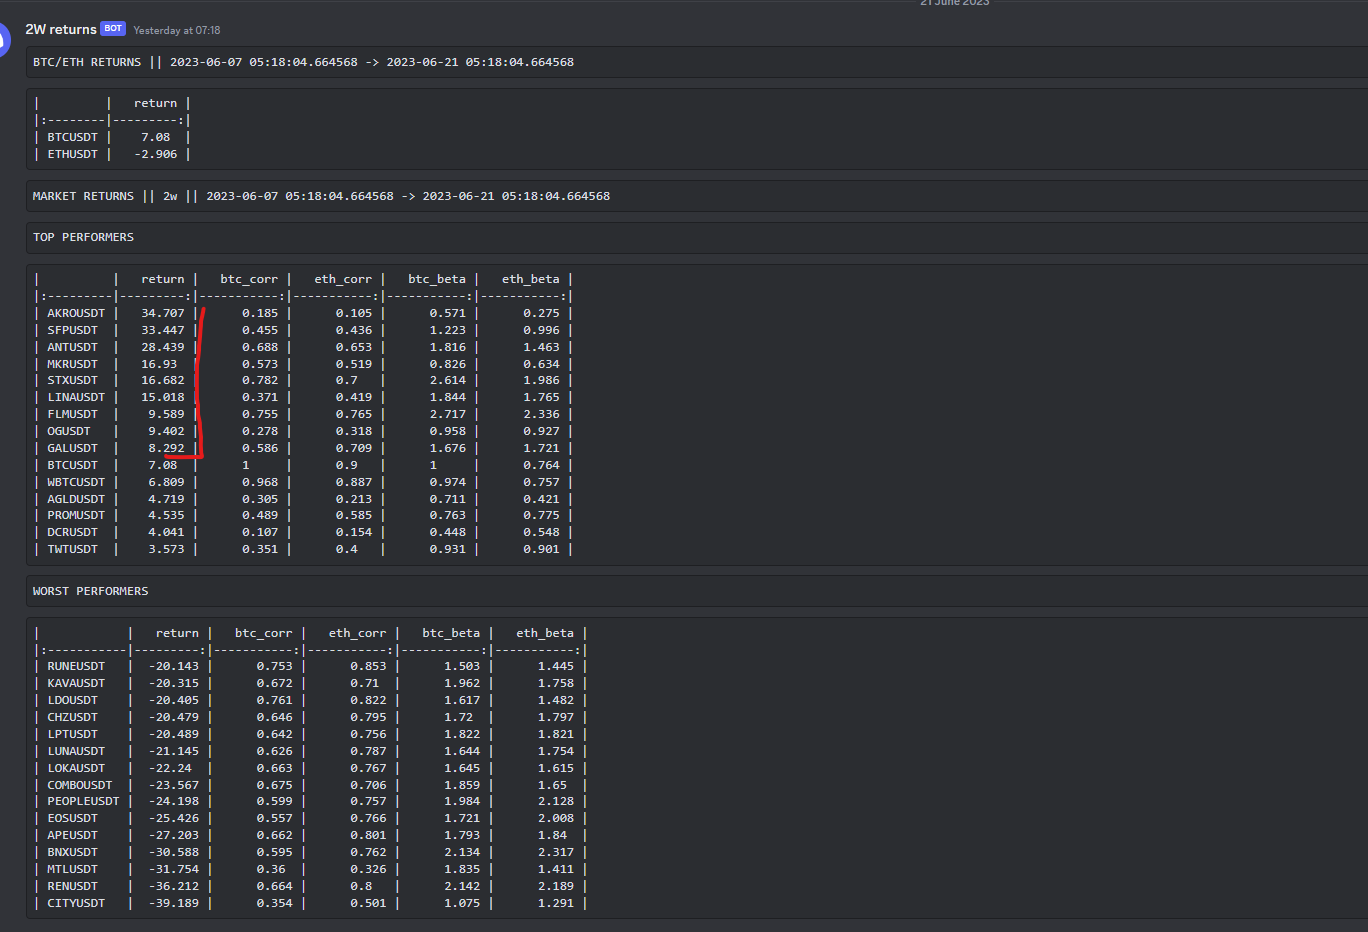Click CITYUSDT ticker
The width and height of the screenshot is (1368, 932).
76,903
